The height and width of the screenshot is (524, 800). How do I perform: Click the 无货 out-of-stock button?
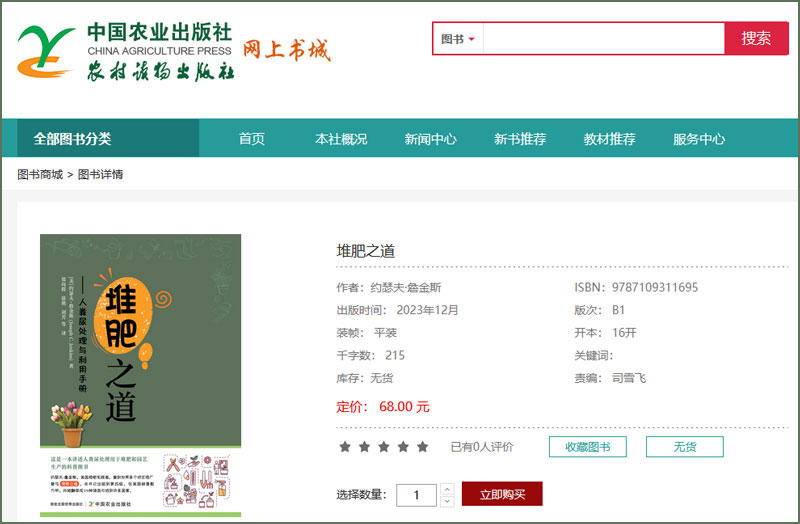pyautogui.click(x=685, y=447)
